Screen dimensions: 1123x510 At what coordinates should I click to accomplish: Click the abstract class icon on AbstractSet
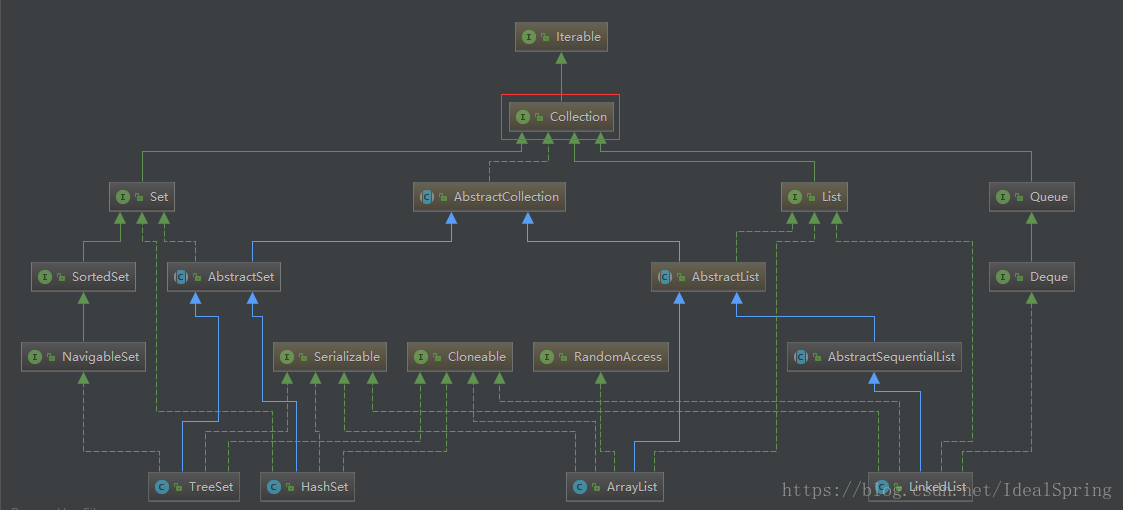pyautogui.click(x=181, y=277)
